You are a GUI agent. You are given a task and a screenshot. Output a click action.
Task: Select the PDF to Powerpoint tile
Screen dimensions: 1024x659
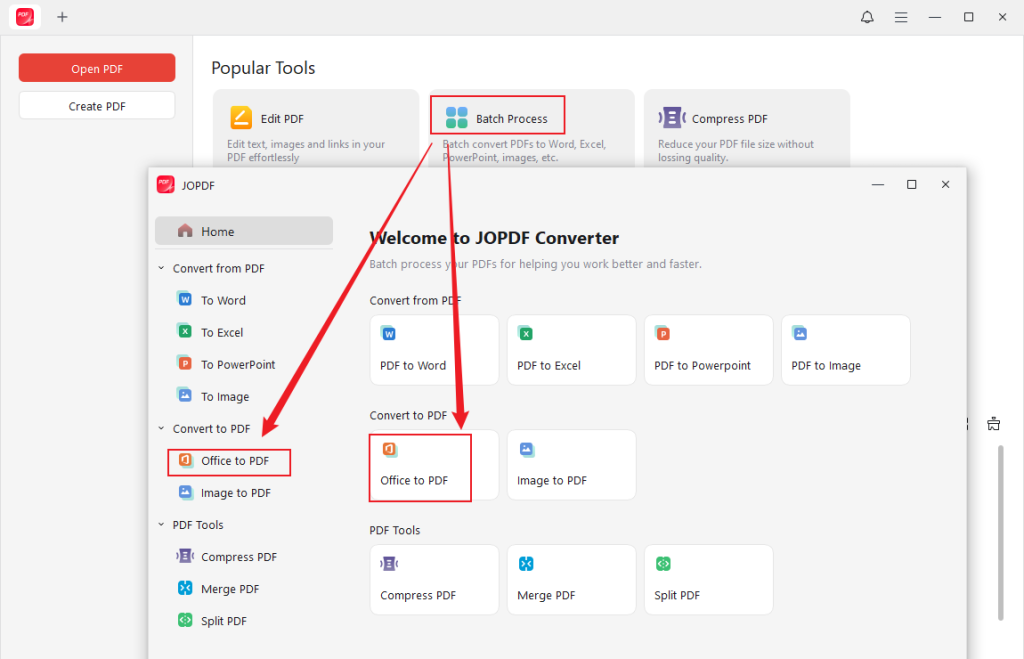coord(708,350)
